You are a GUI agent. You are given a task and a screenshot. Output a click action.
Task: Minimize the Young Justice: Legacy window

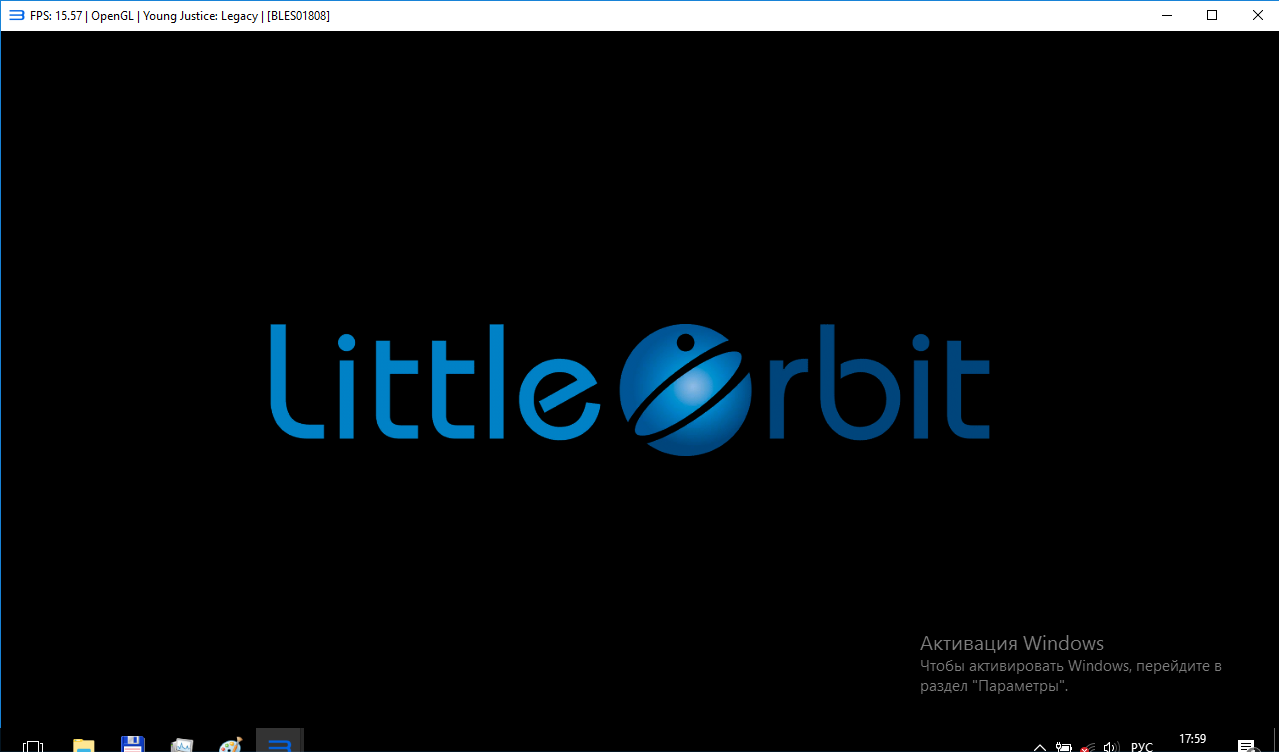point(1166,15)
